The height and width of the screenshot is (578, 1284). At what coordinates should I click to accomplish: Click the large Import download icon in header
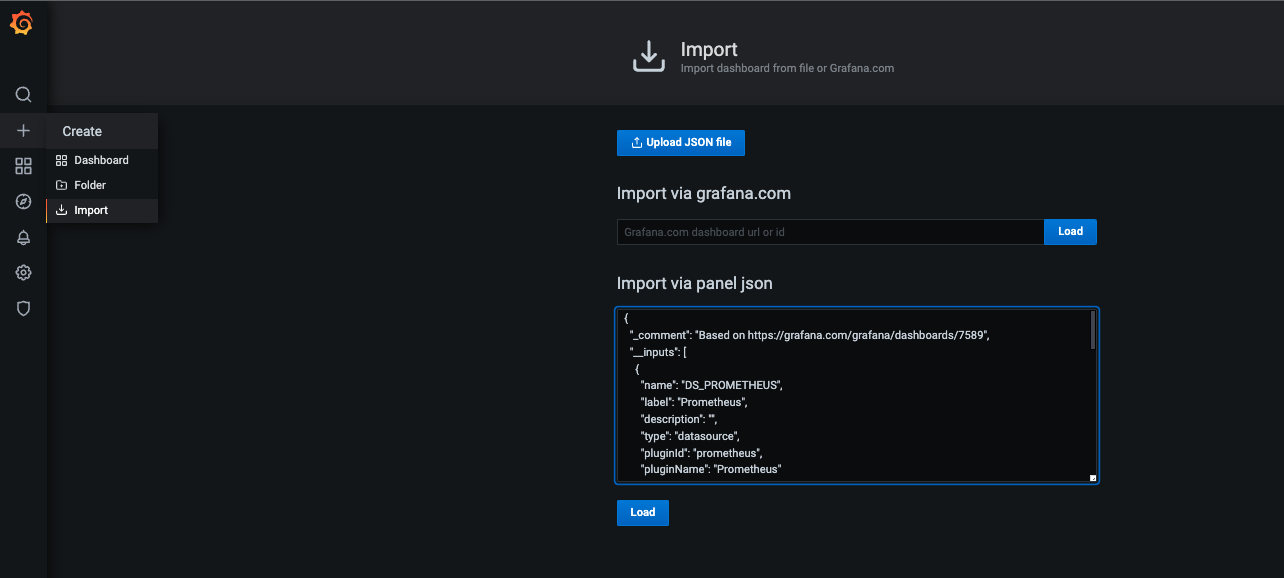[648, 56]
